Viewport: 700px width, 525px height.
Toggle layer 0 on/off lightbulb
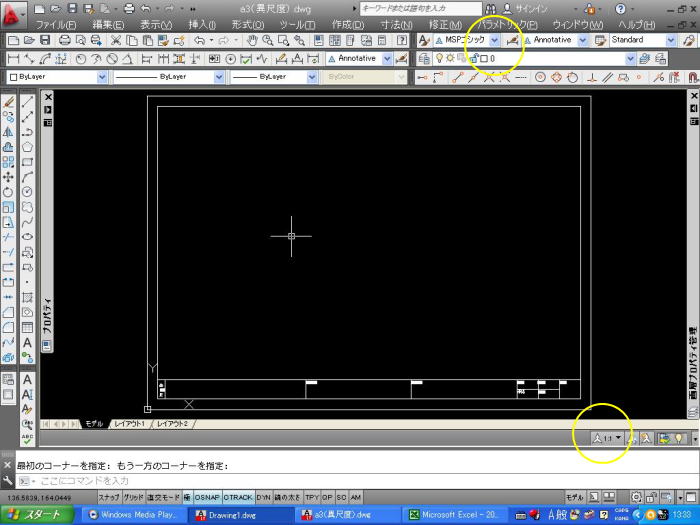point(440,58)
